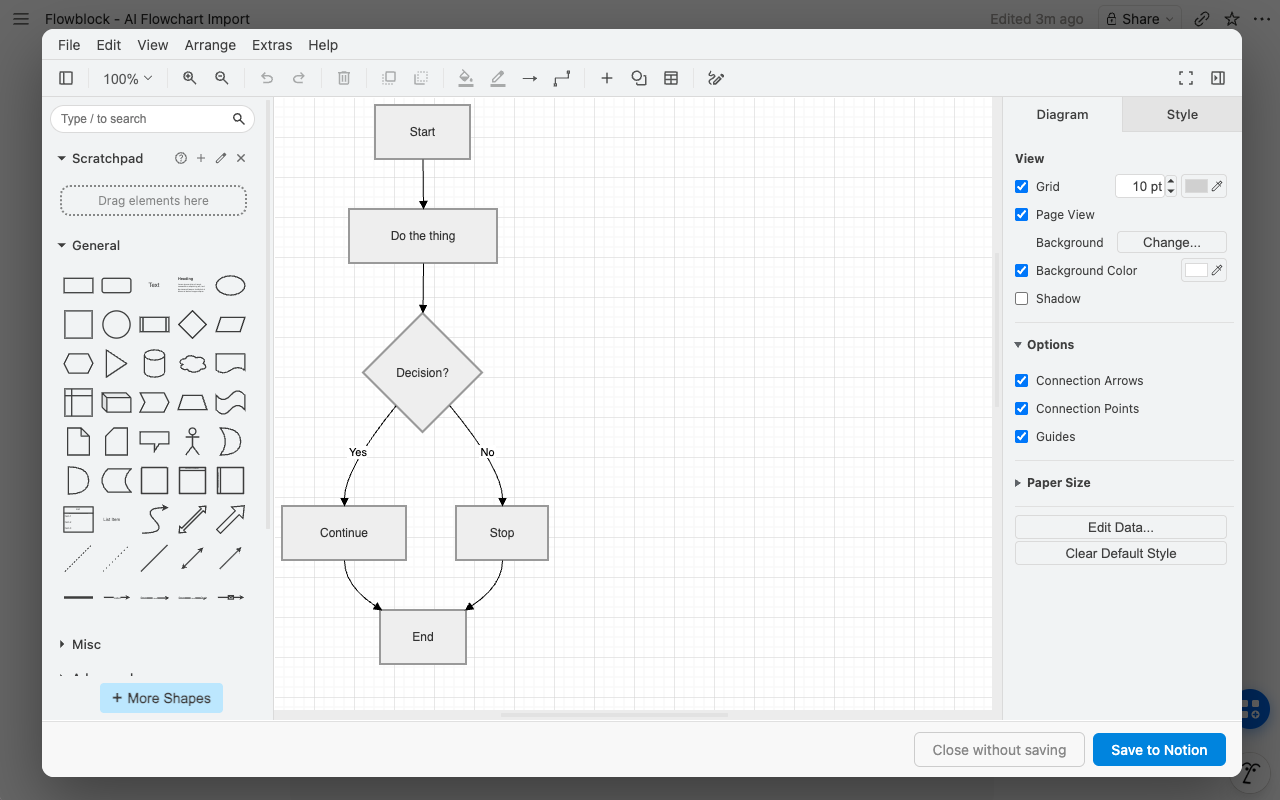Open the Help menu
The image size is (1280, 800).
pos(323,45)
